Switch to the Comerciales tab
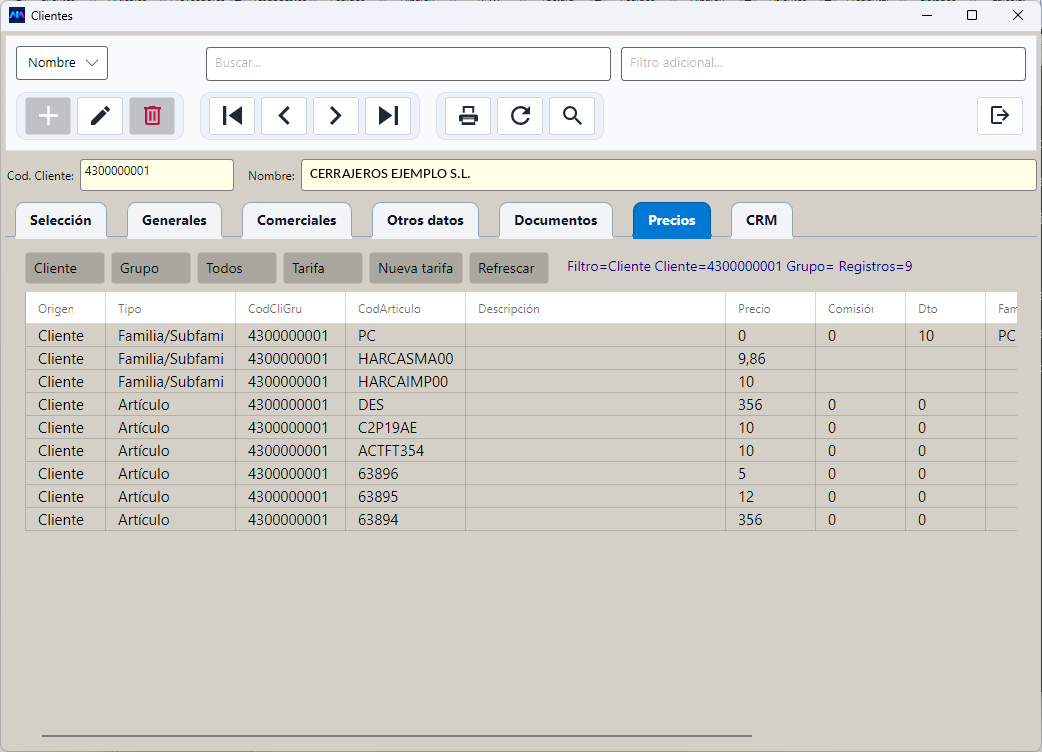 (296, 221)
